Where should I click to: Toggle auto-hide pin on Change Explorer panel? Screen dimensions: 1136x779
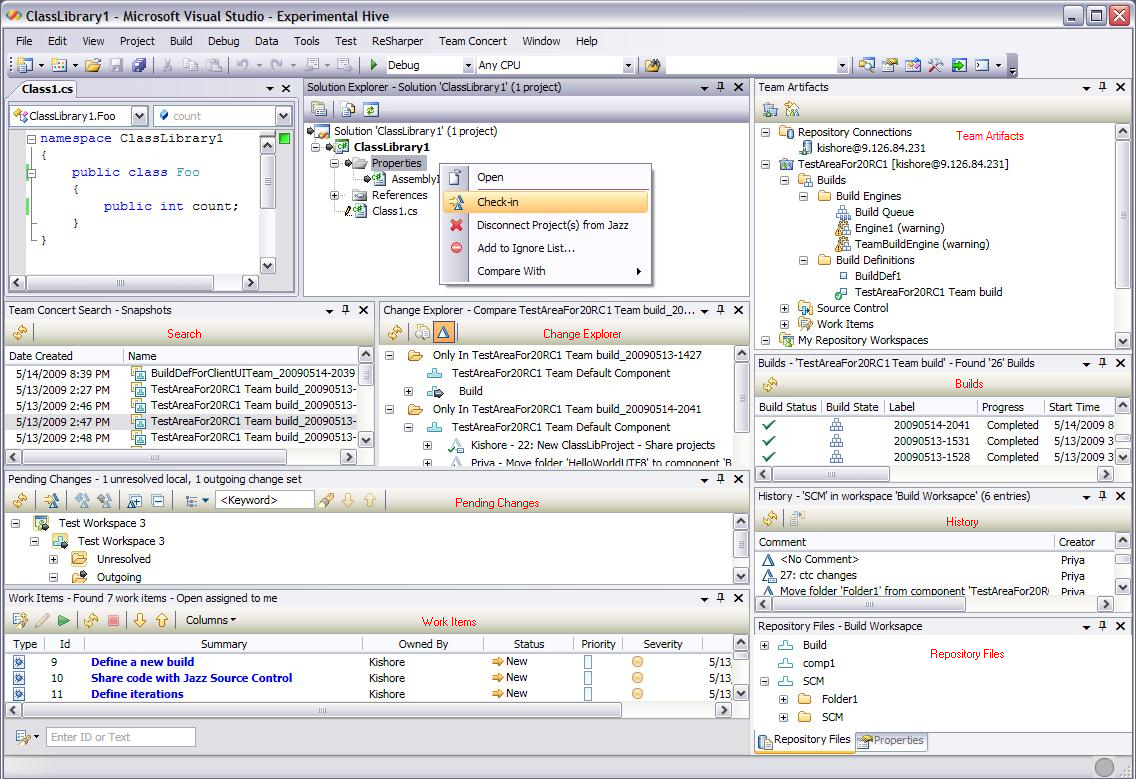pos(720,310)
